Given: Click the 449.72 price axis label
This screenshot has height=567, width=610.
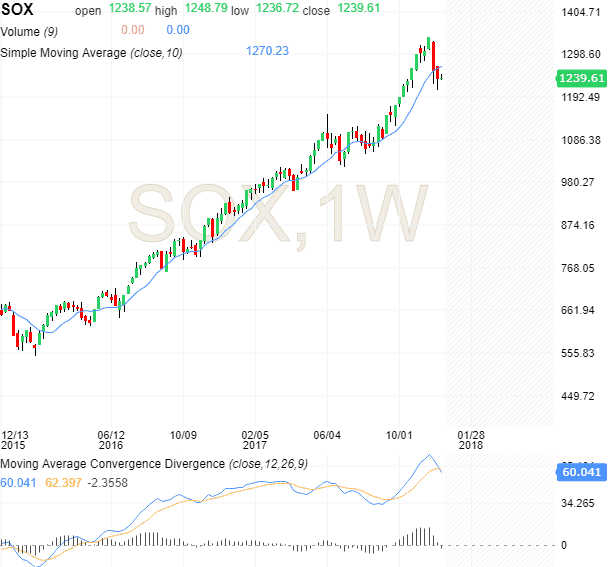Looking at the screenshot, I should click(x=578, y=397).
